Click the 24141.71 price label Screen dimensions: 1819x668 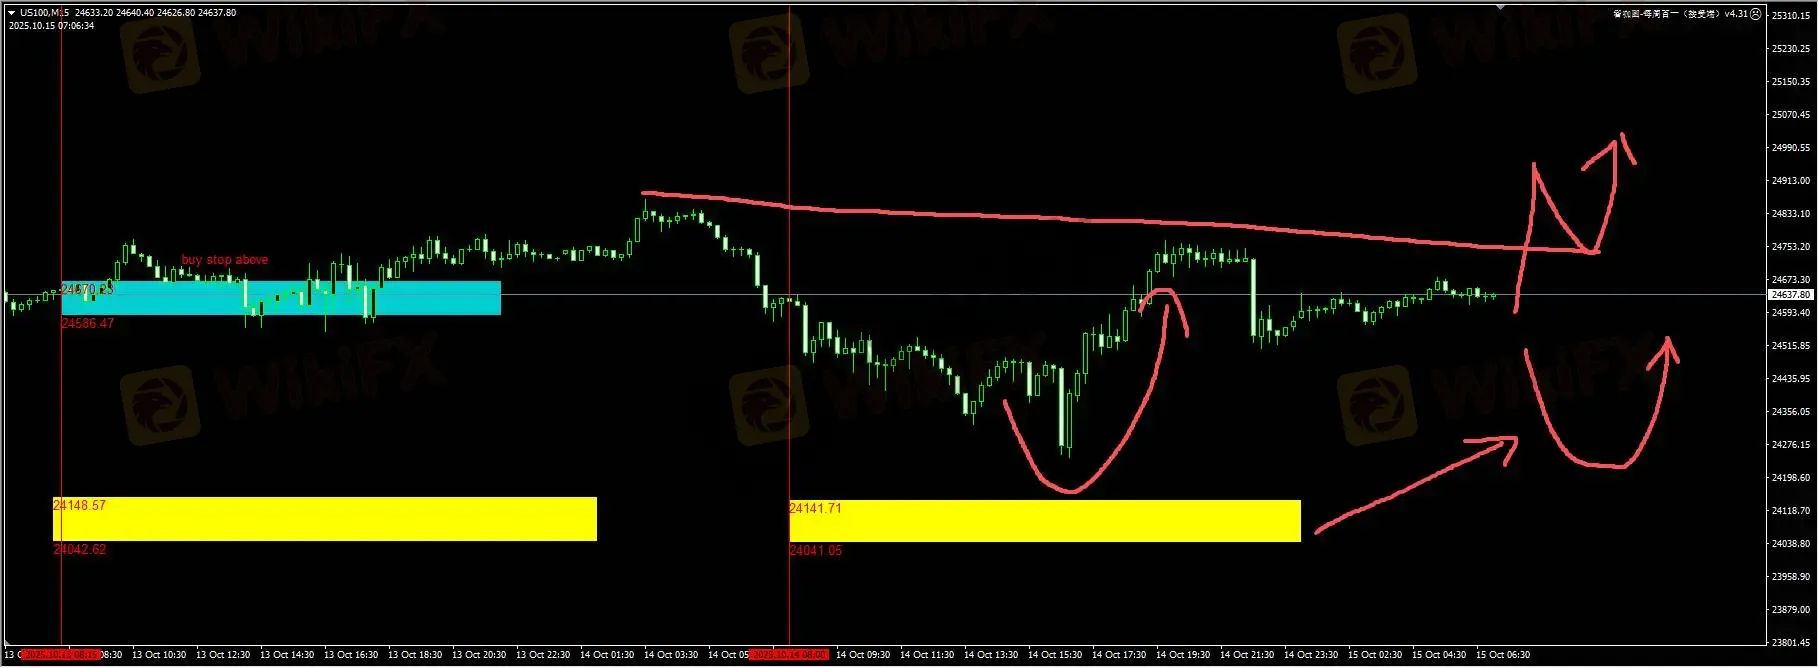pyautogui.click(x=816, y=509)
